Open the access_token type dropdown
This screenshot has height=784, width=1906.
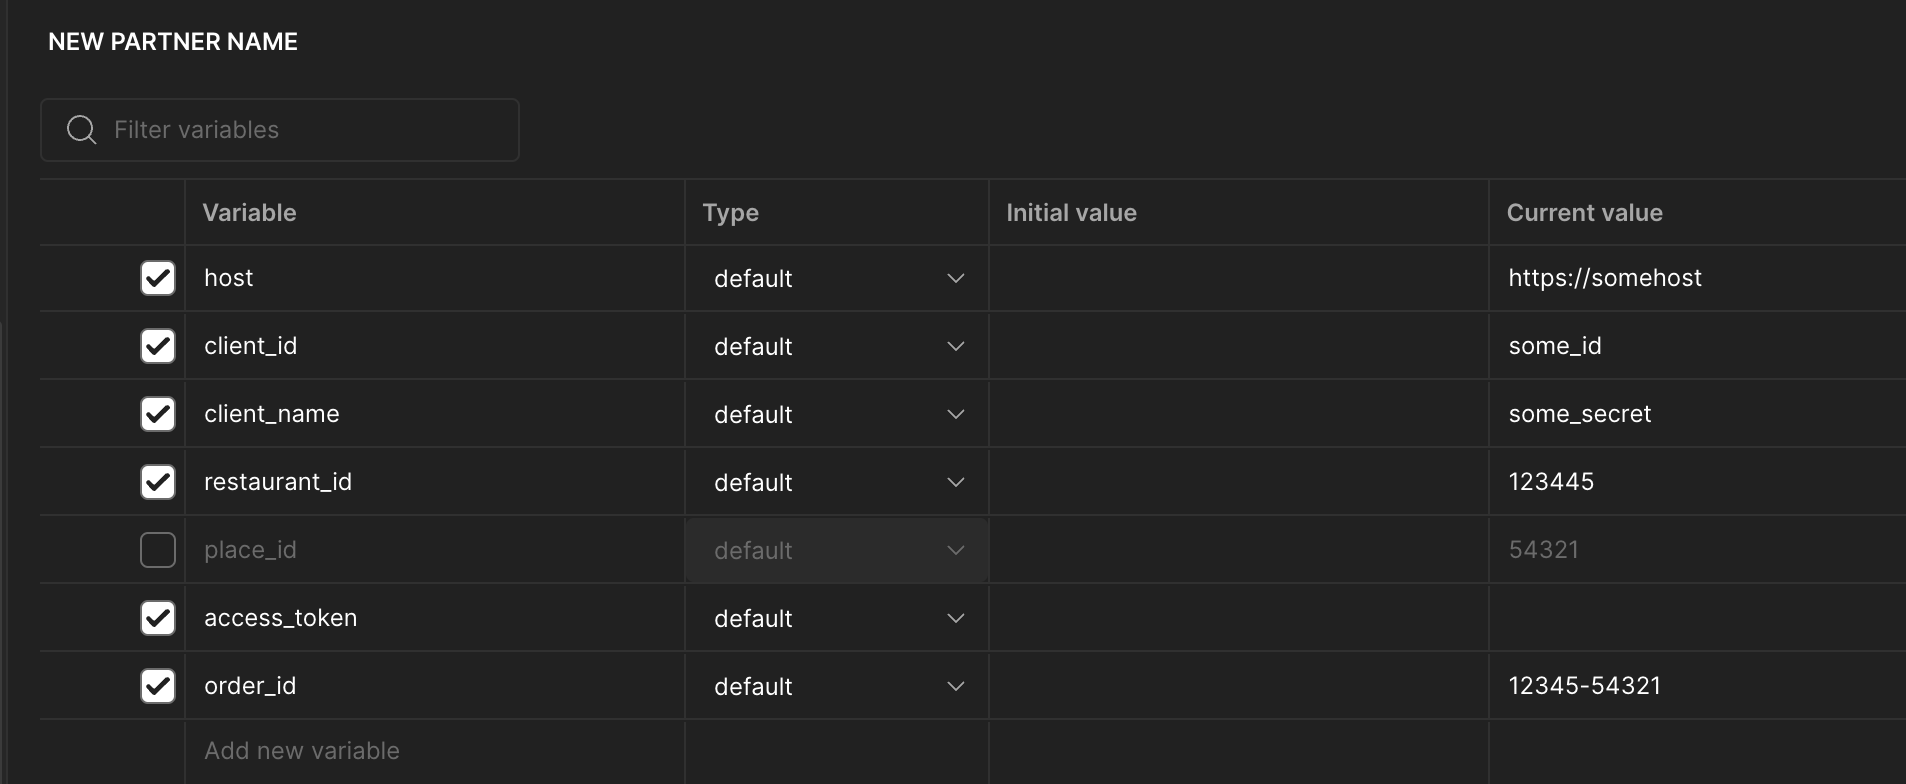[837, 618]
